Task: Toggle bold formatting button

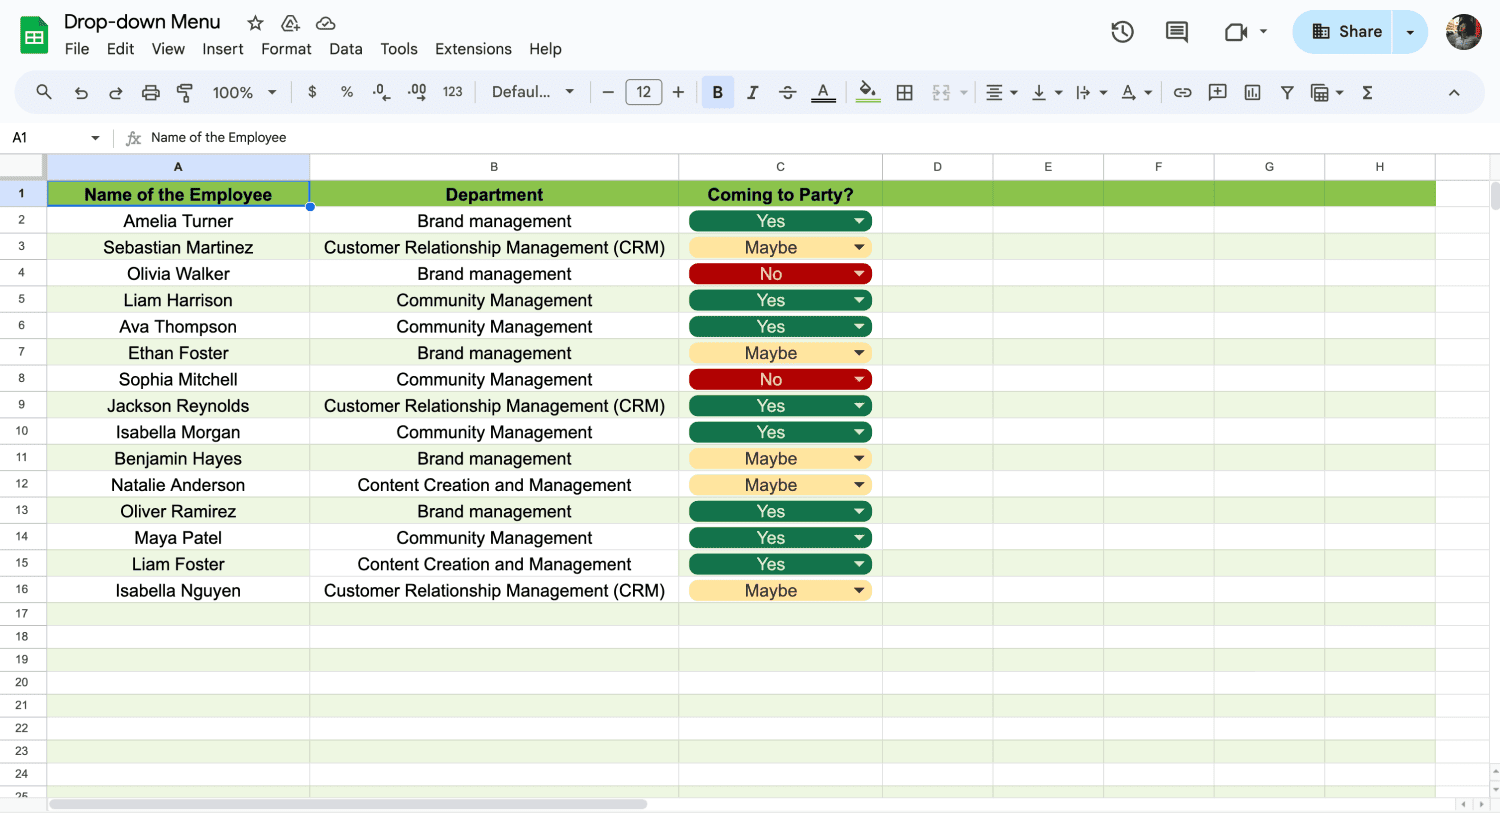Action: coord(717,93)
